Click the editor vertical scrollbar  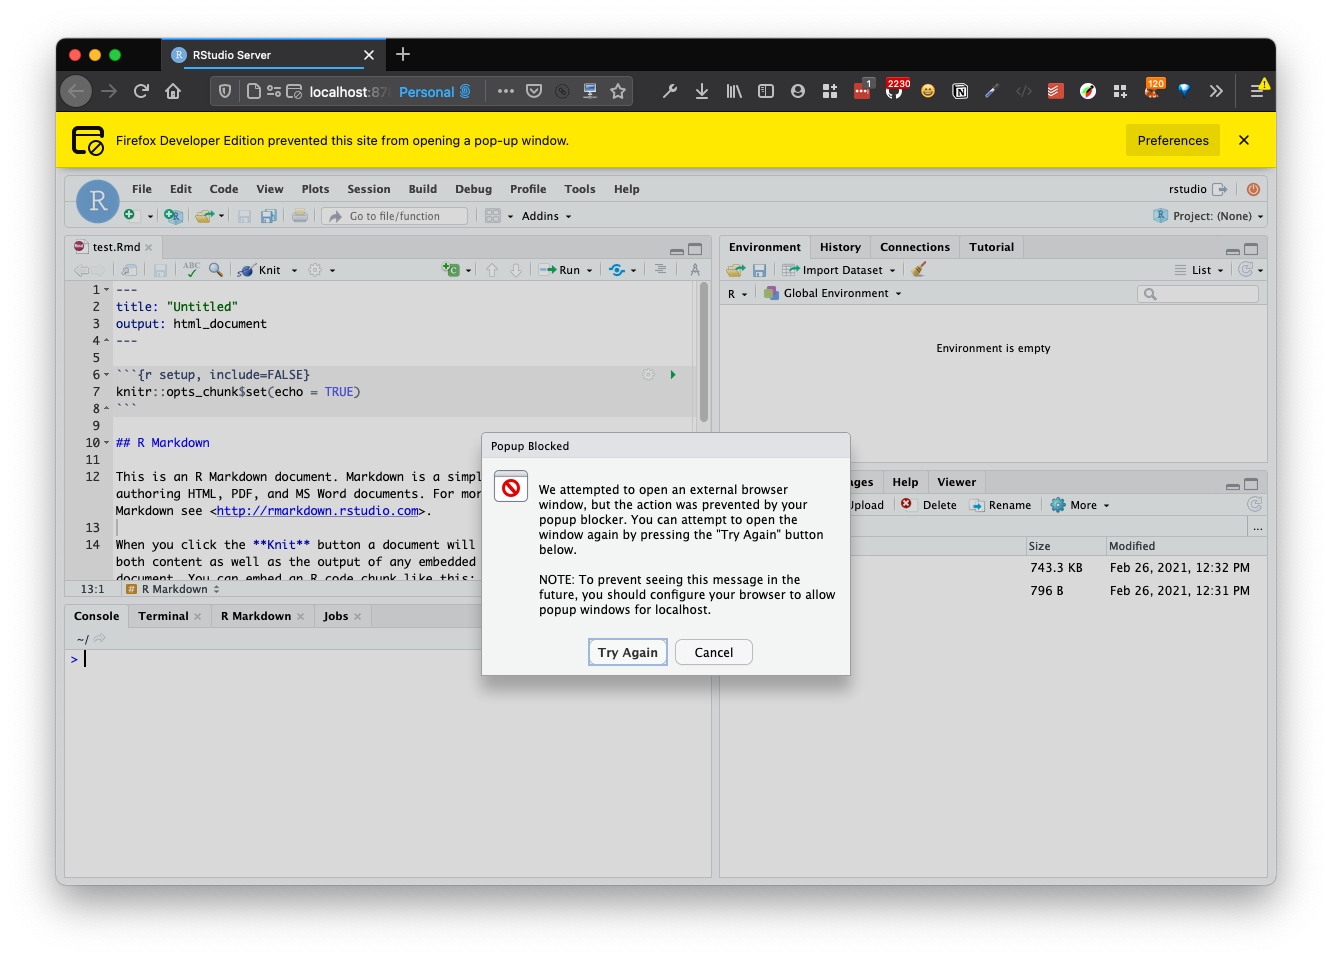tap(704, 353)
